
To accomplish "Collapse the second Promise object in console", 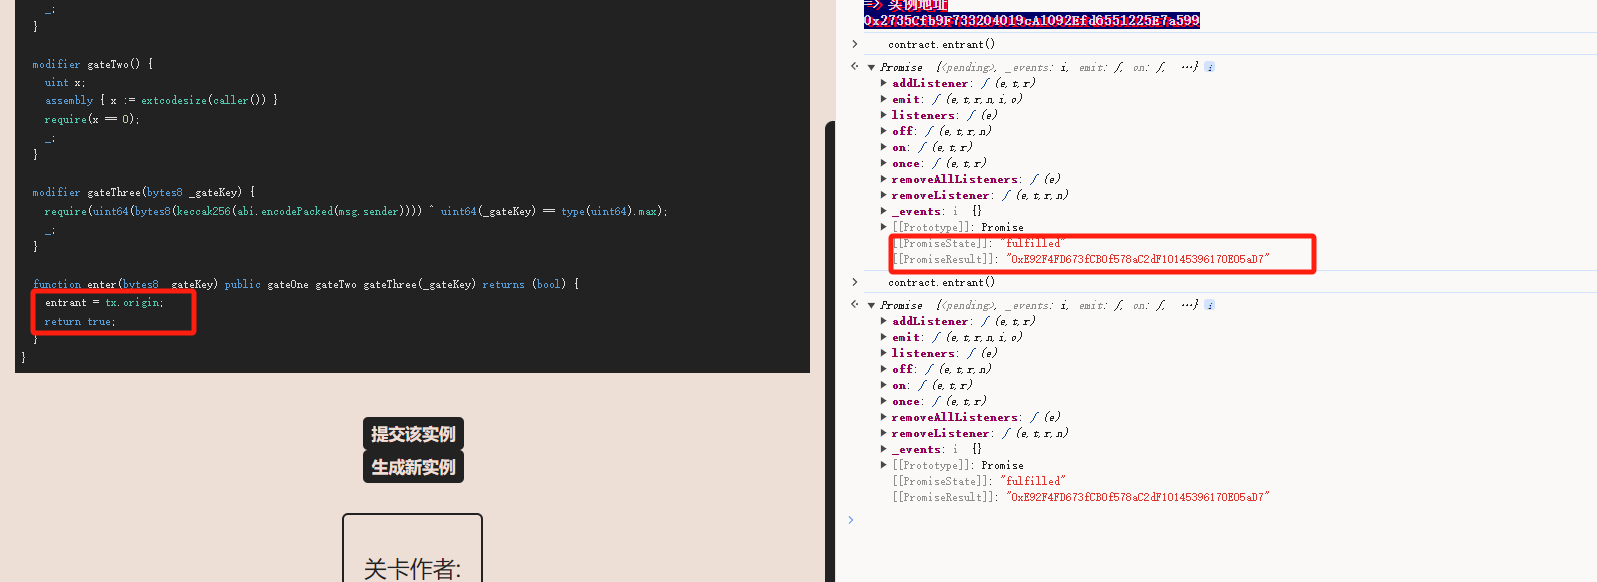I will [x=871, y=305].
